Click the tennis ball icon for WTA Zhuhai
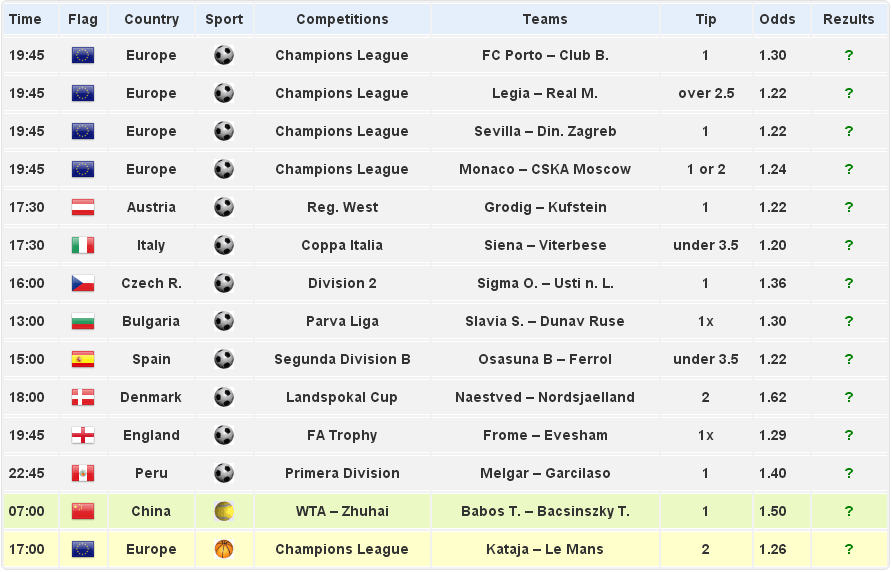 [224, 512]
